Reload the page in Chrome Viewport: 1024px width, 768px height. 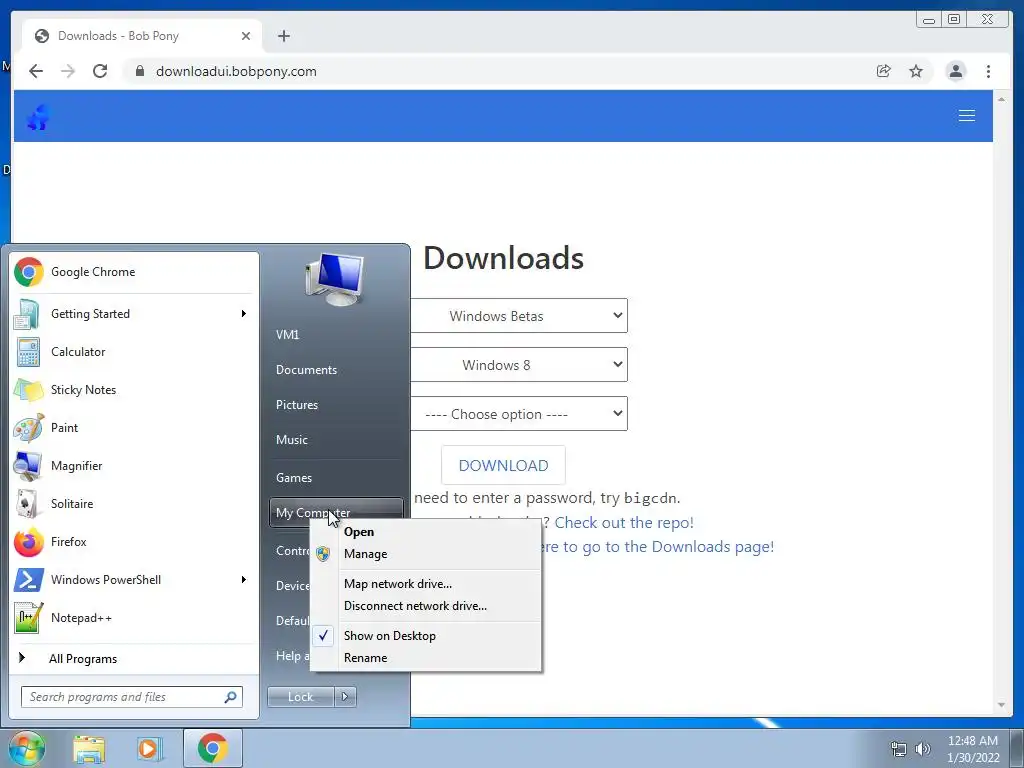100,71
